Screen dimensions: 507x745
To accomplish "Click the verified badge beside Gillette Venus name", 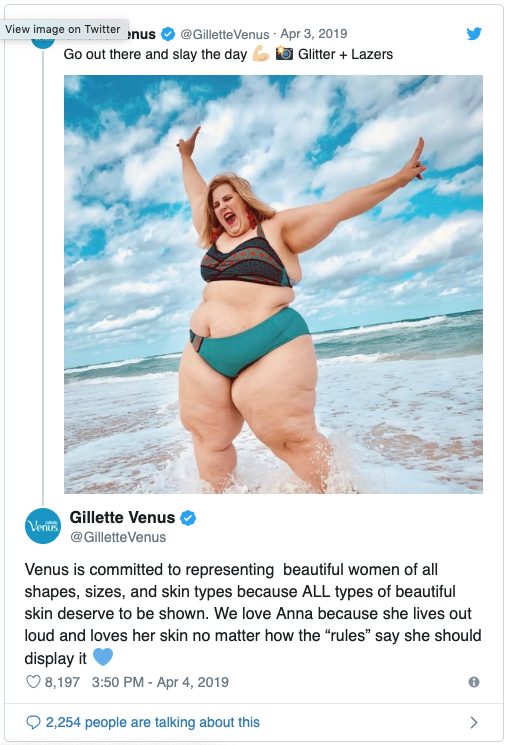I will point(189,517).
